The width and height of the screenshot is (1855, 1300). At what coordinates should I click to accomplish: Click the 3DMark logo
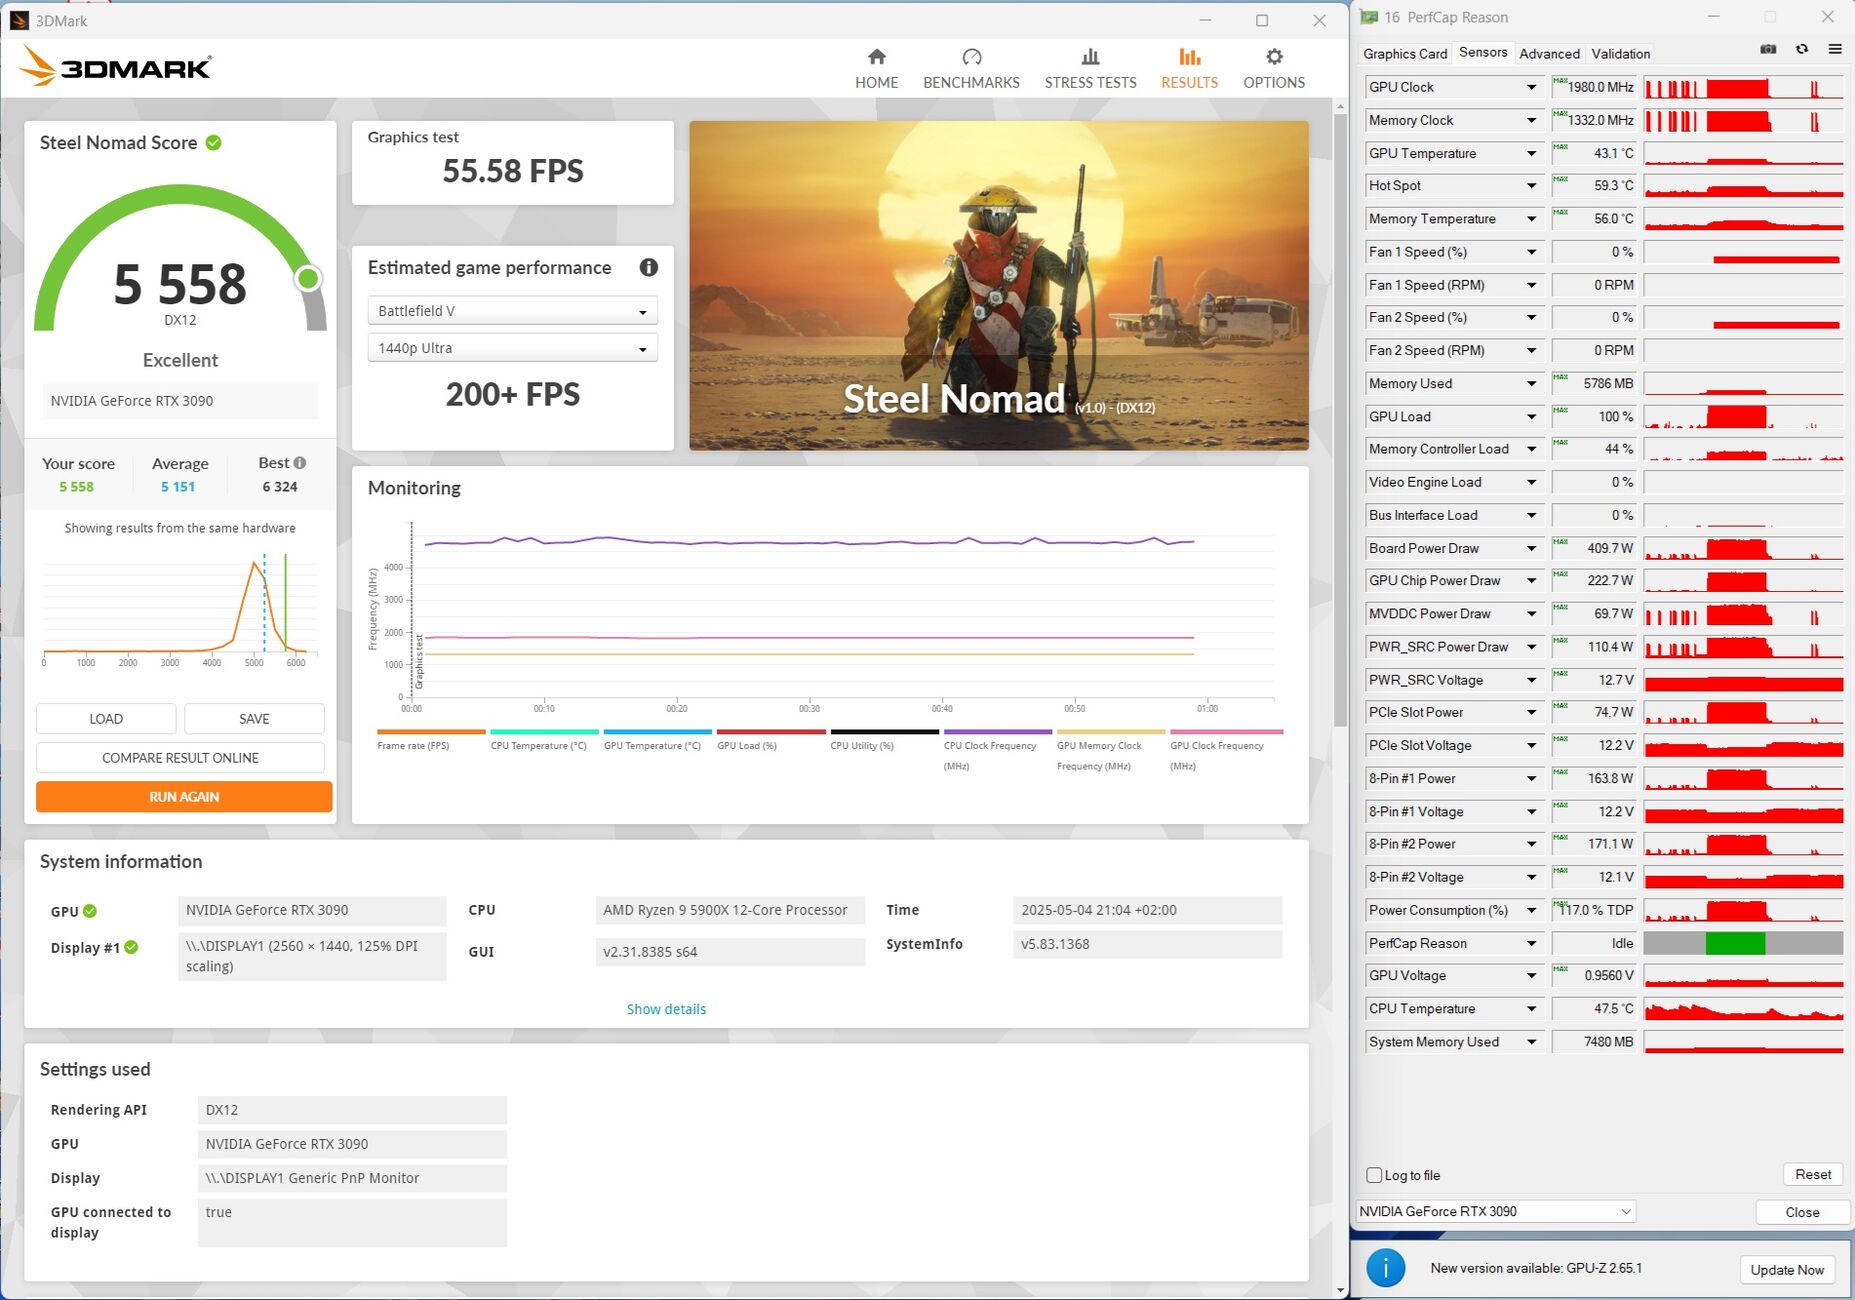point(115,67)
